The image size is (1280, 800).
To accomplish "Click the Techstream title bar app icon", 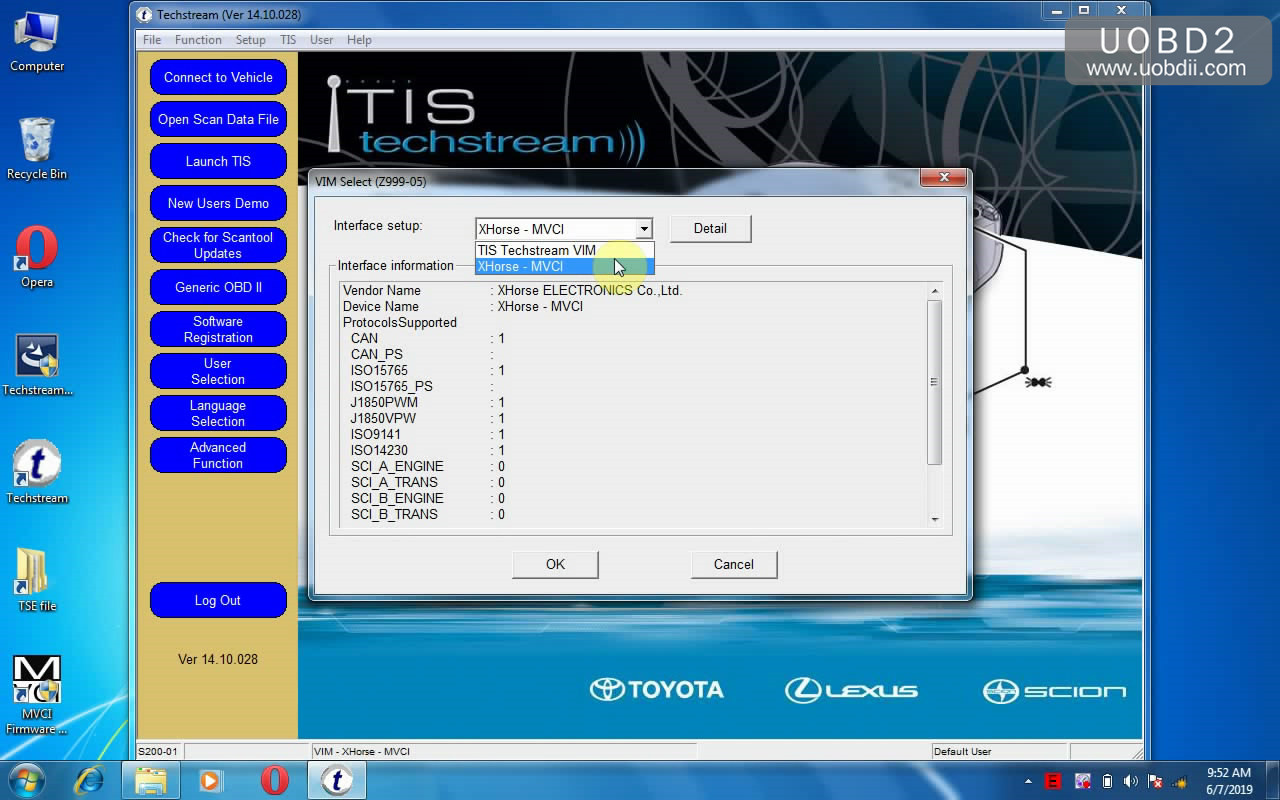I will (x=145, y=14).
